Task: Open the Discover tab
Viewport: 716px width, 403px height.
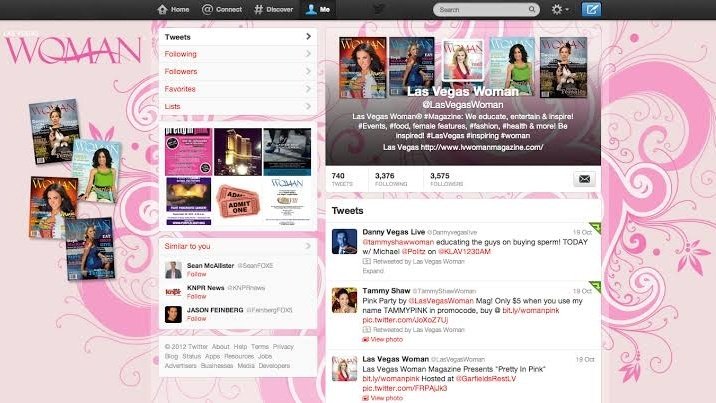Action: point(274,9)
